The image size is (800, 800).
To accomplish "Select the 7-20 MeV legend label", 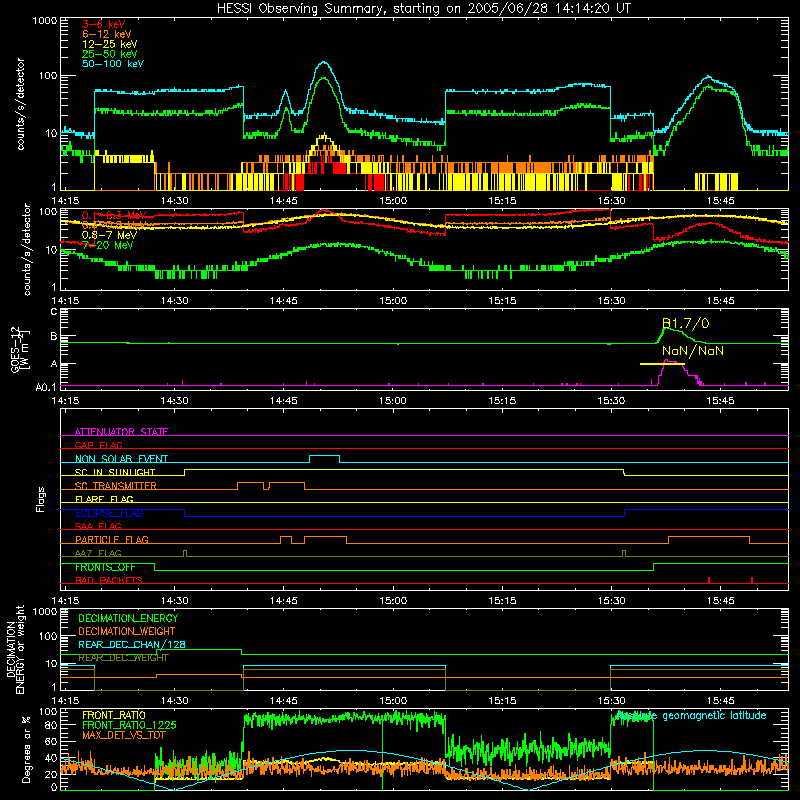I will (107, 245).
